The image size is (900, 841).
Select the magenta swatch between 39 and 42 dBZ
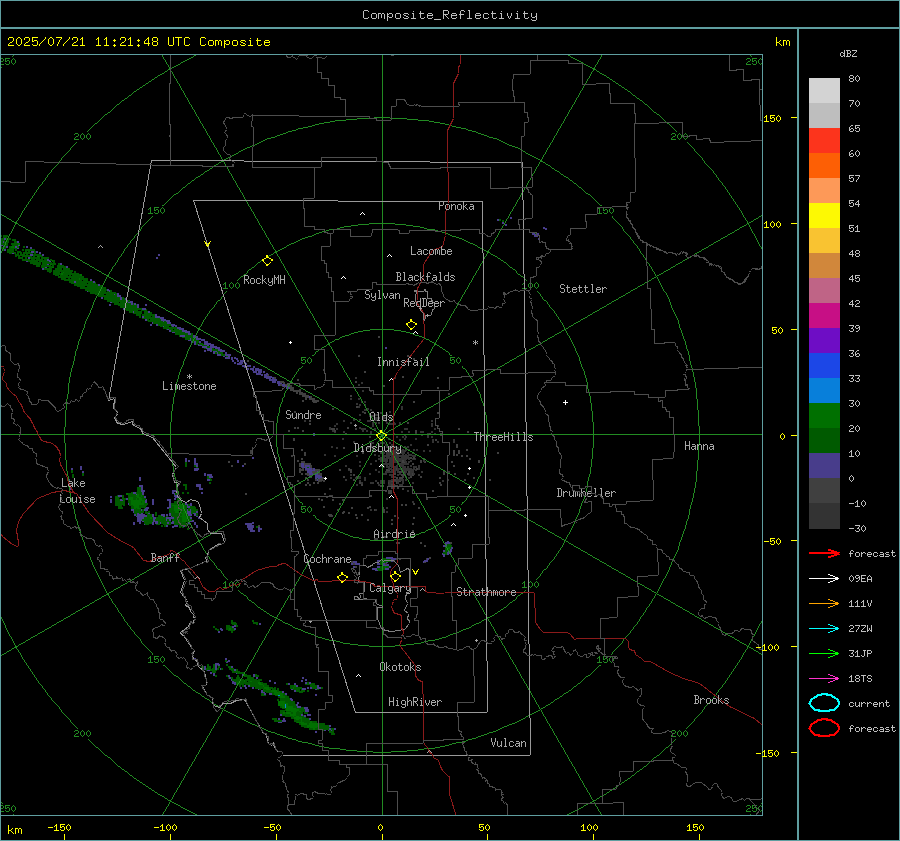pyautogui.click(x=824, y=316)
